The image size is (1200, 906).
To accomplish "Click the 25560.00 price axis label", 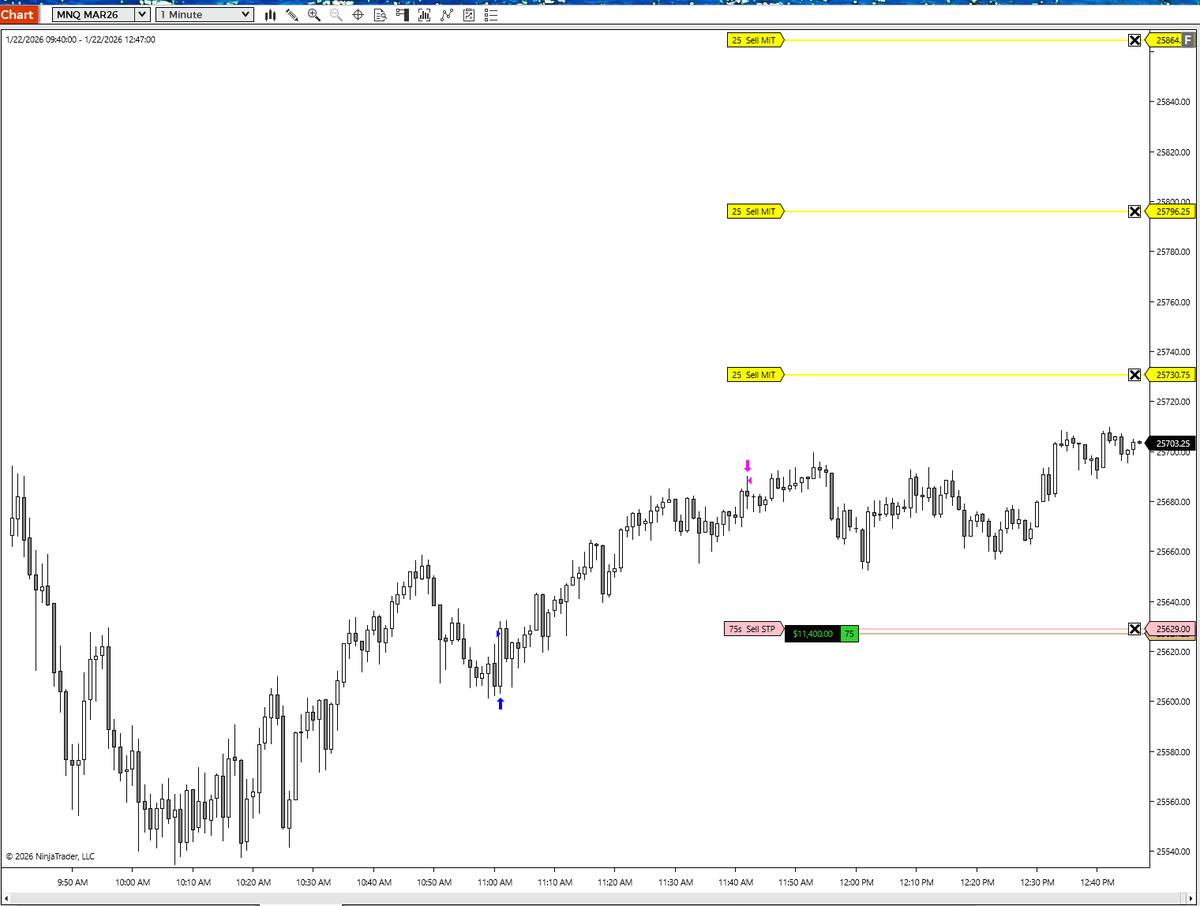I will pyautogui.click(x=1174, y=802).
